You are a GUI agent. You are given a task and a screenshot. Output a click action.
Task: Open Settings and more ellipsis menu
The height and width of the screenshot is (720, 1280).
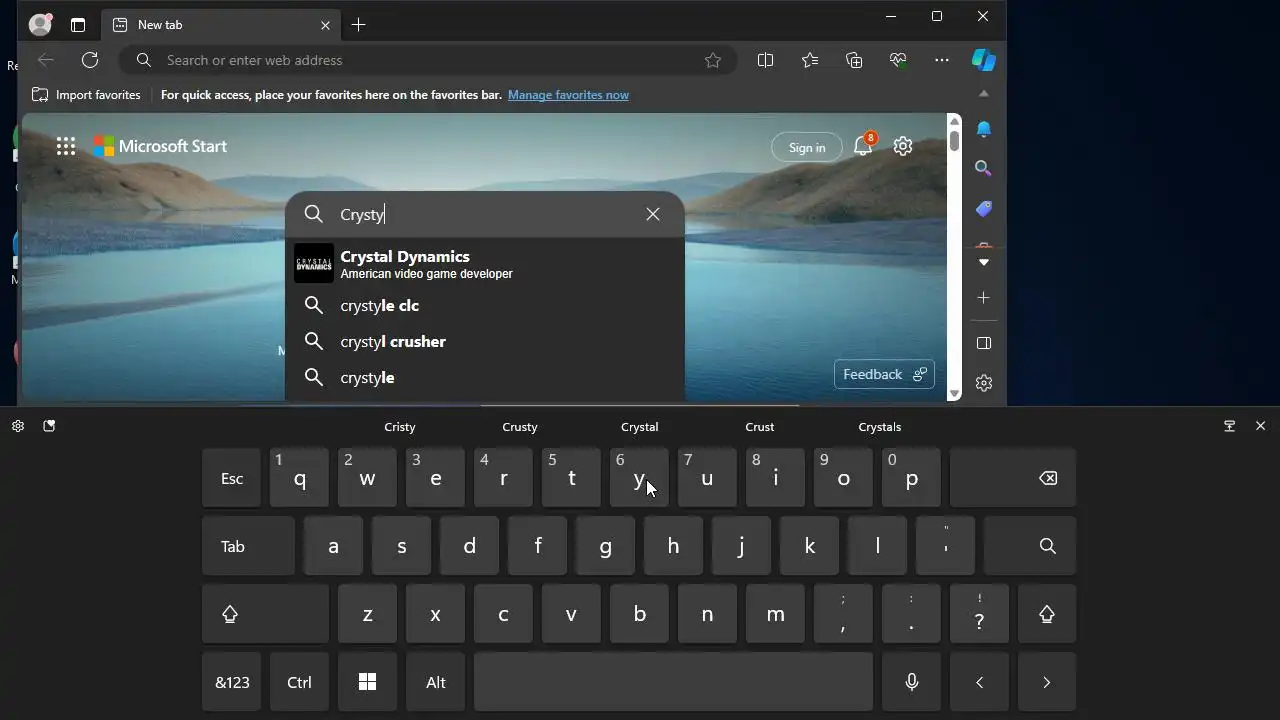942,60
